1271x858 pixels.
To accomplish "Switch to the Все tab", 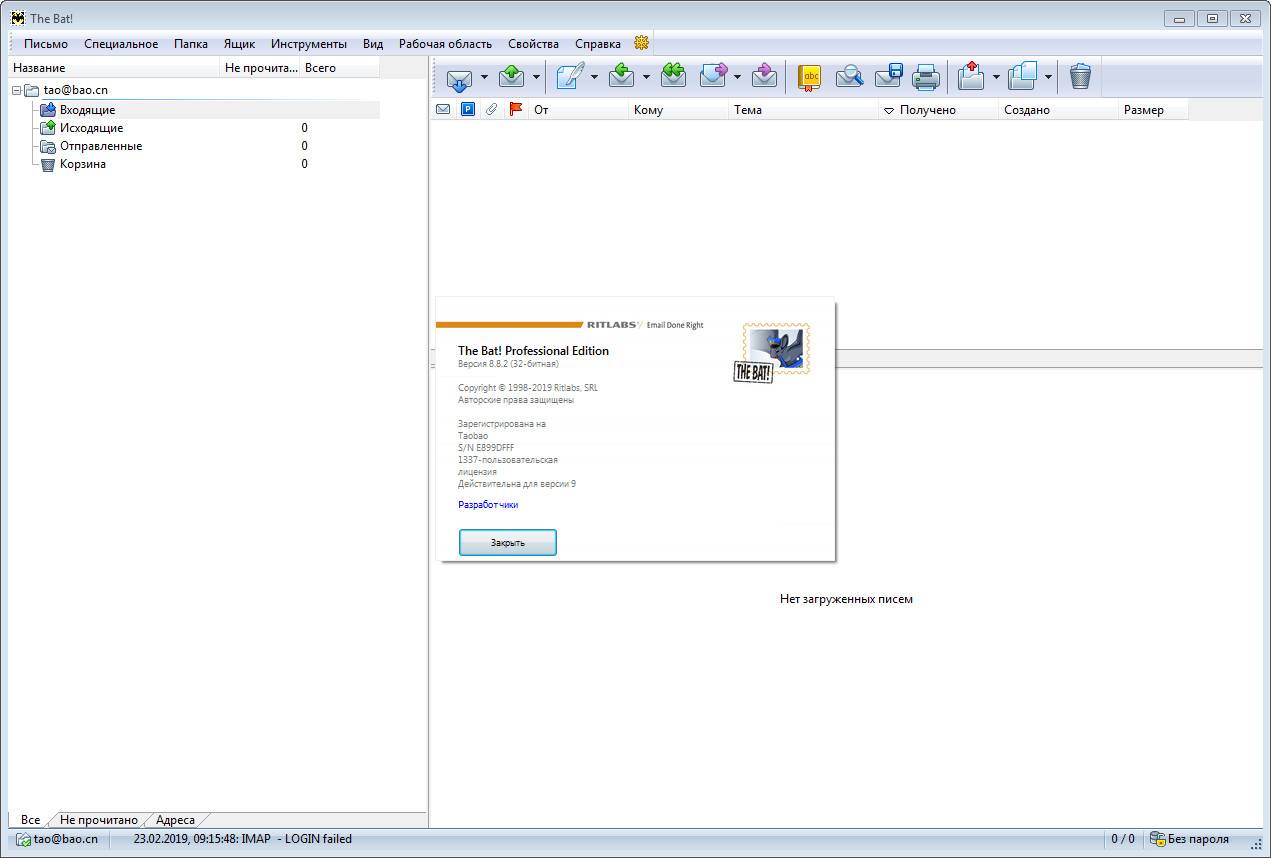I will tap(30, 820).
